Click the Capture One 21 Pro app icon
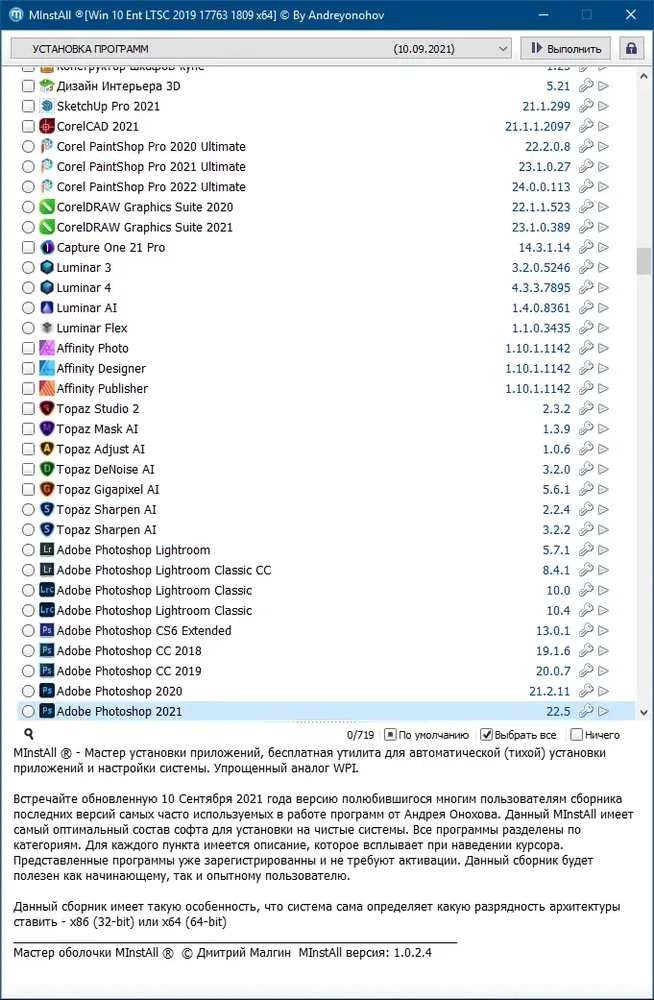 click(x=47, y=247)
